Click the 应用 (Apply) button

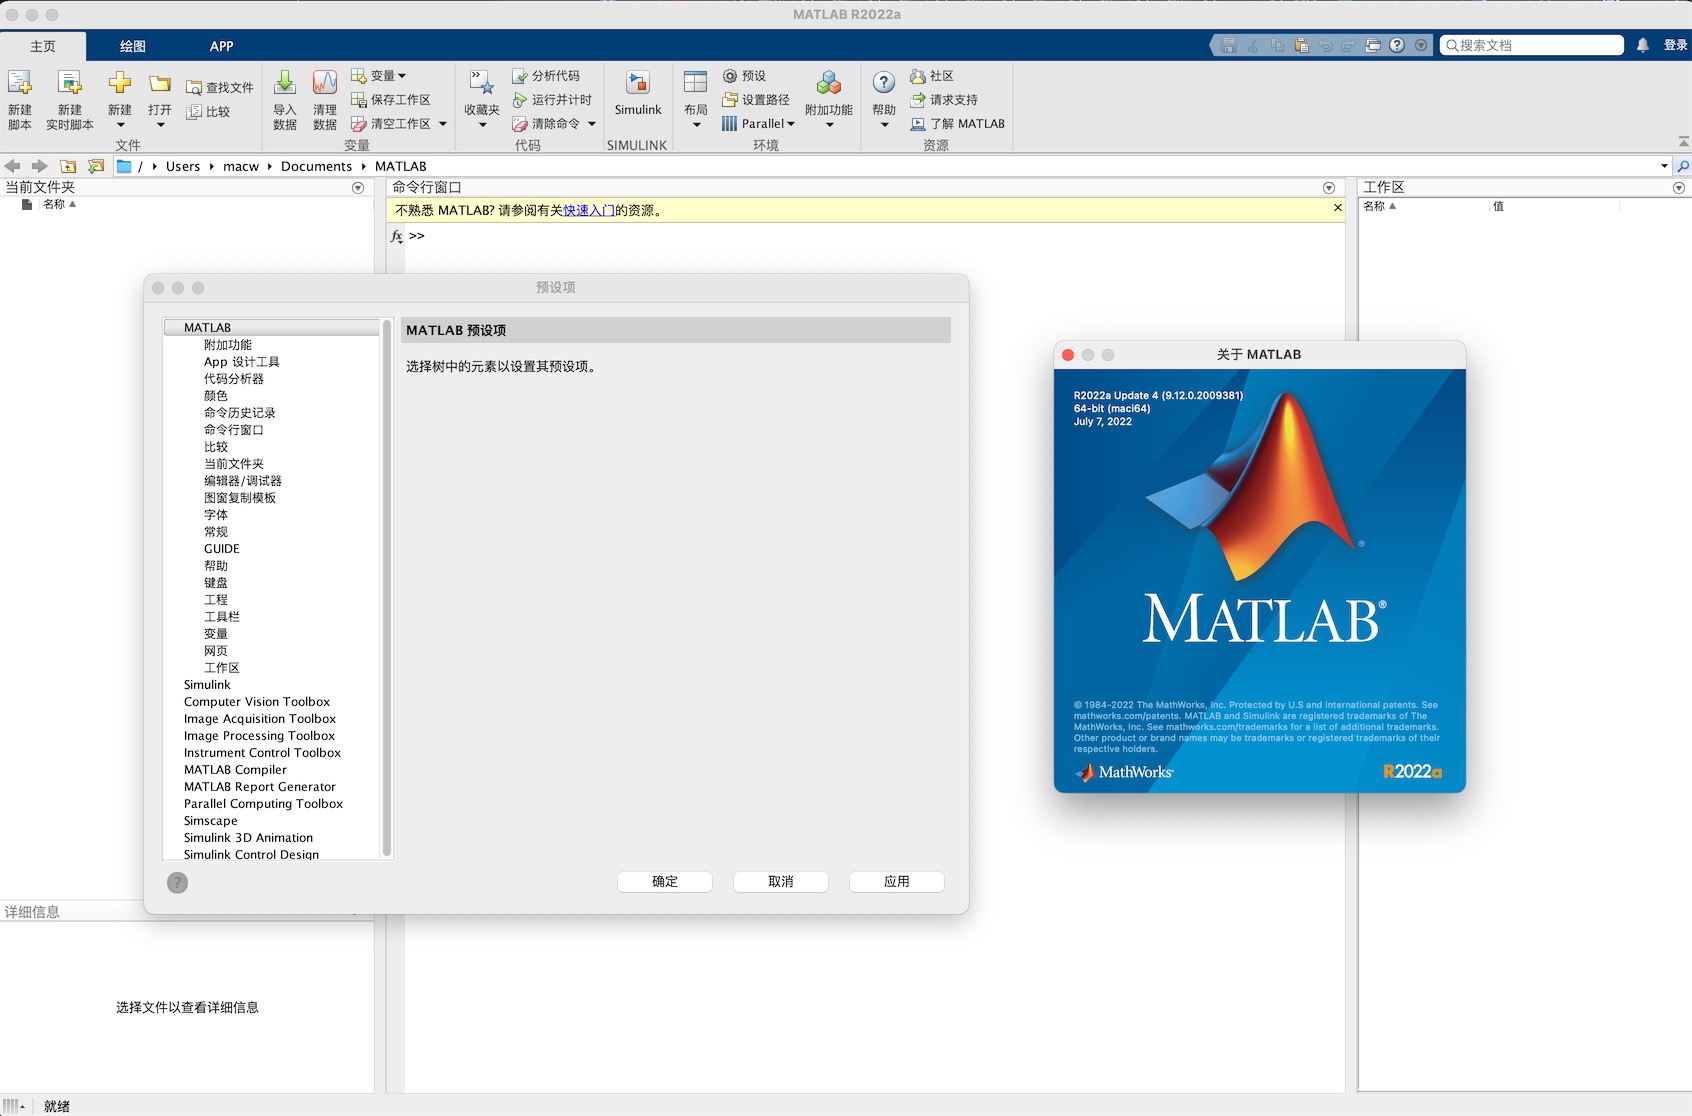[897, 881]
